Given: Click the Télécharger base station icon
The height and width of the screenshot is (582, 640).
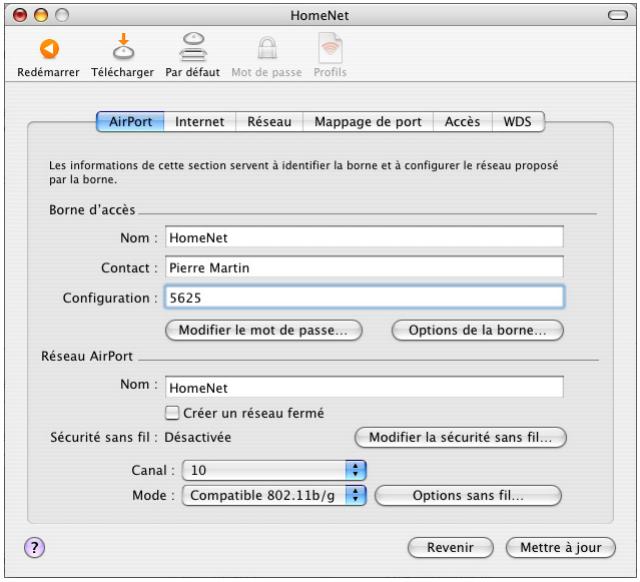Looking at the screenshot, I should [123, 47].
